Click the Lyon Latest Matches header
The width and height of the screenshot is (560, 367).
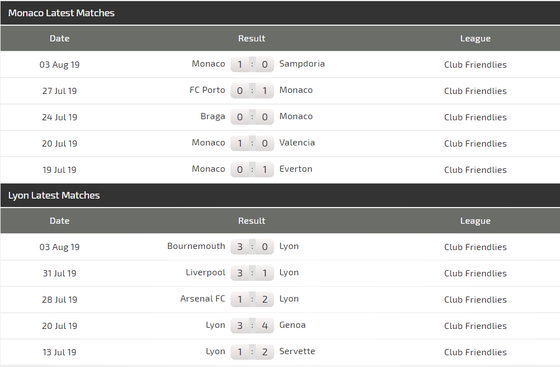tap(54, 195)
